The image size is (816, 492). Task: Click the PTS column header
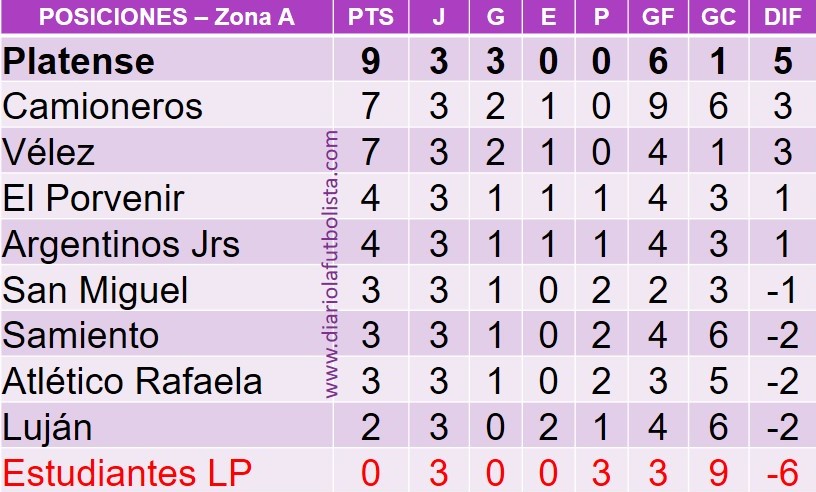click(371, 17)
